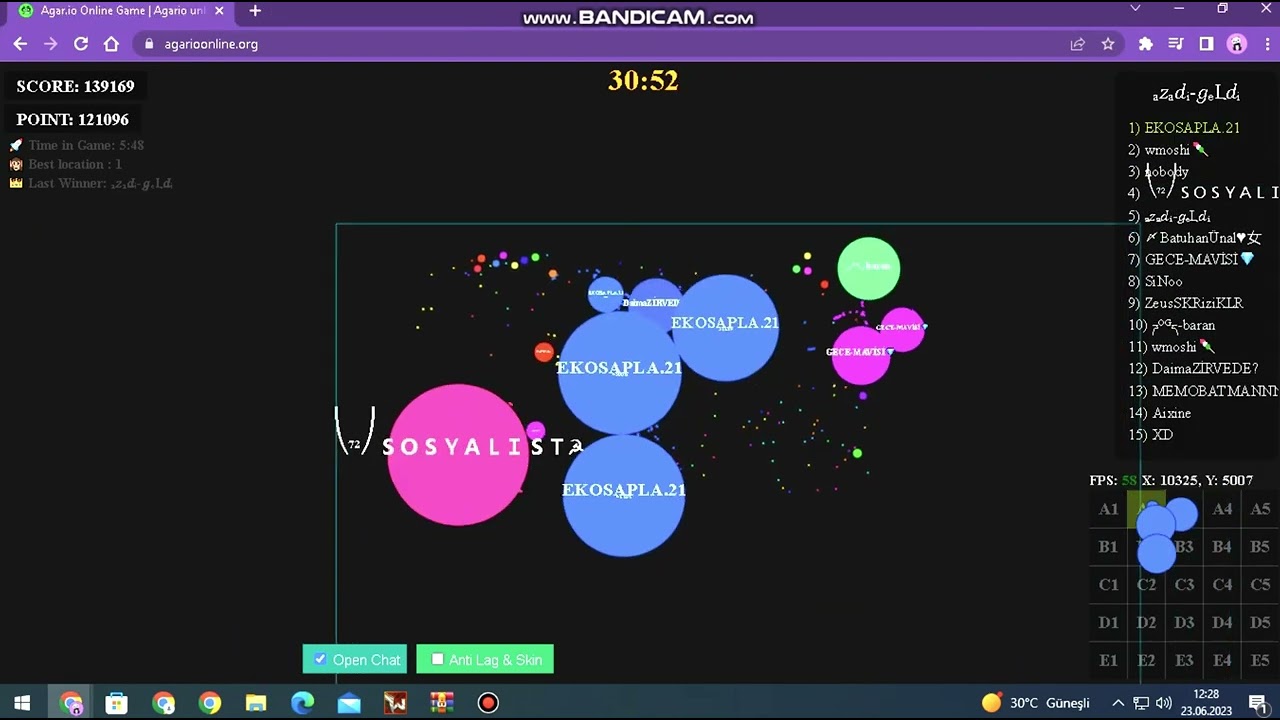Viewport: 1280px width, 720px height.
Task: Open the volume control in system tray
Action: pos(1162,703)
